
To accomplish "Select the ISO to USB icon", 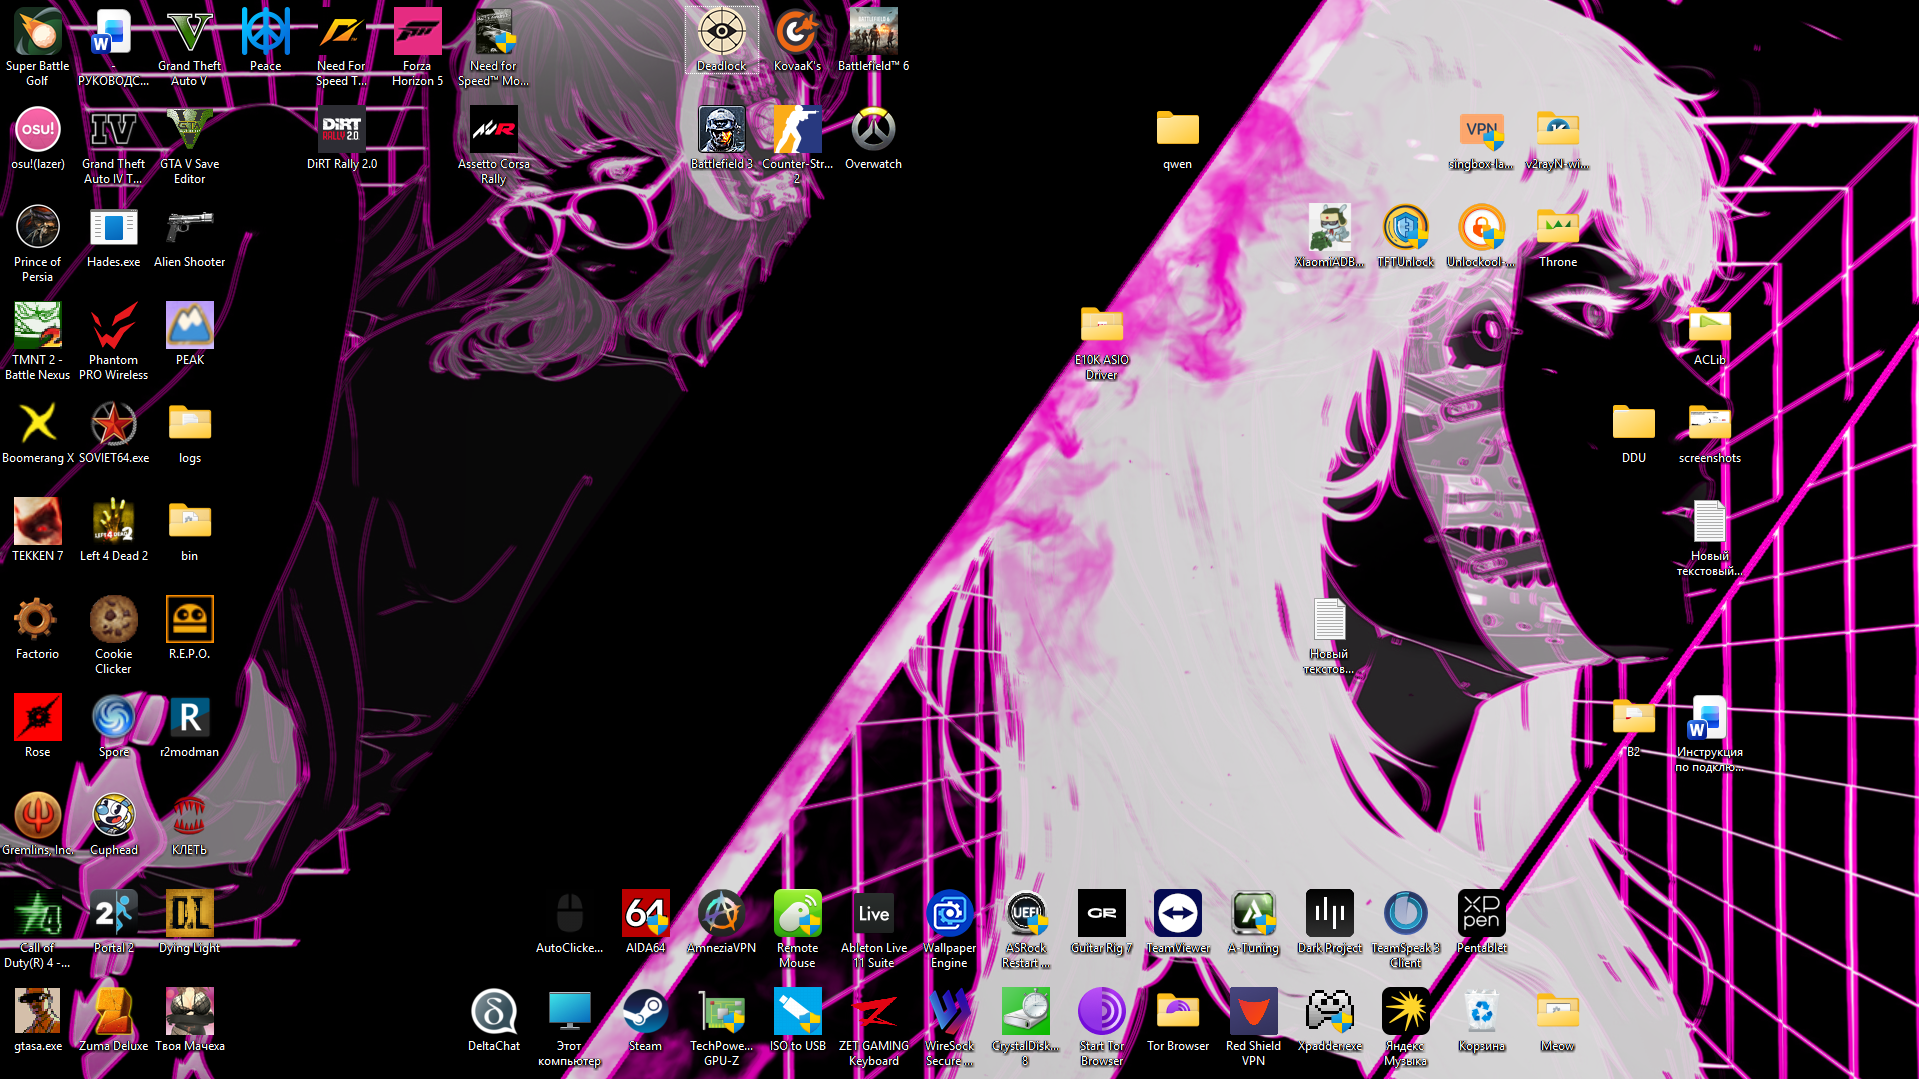I will coord(798,1020).
